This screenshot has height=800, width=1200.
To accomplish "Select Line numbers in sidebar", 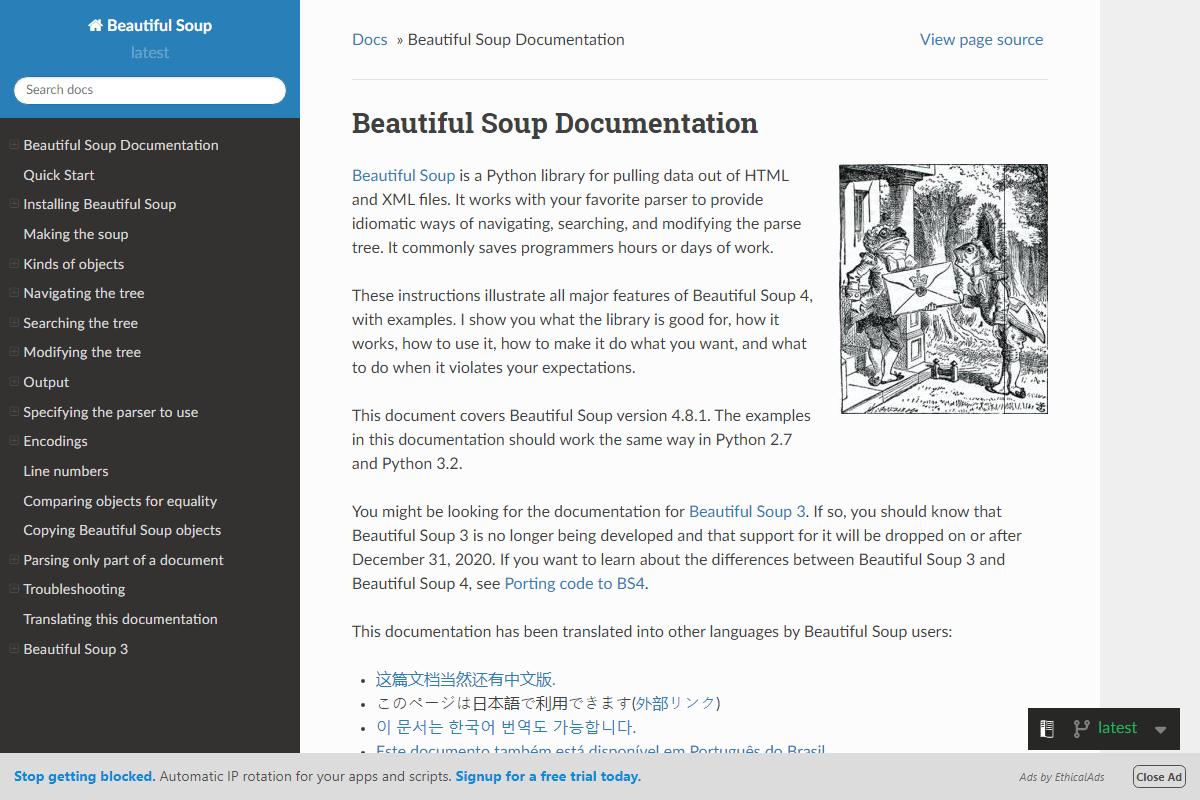I will [66, 471].
